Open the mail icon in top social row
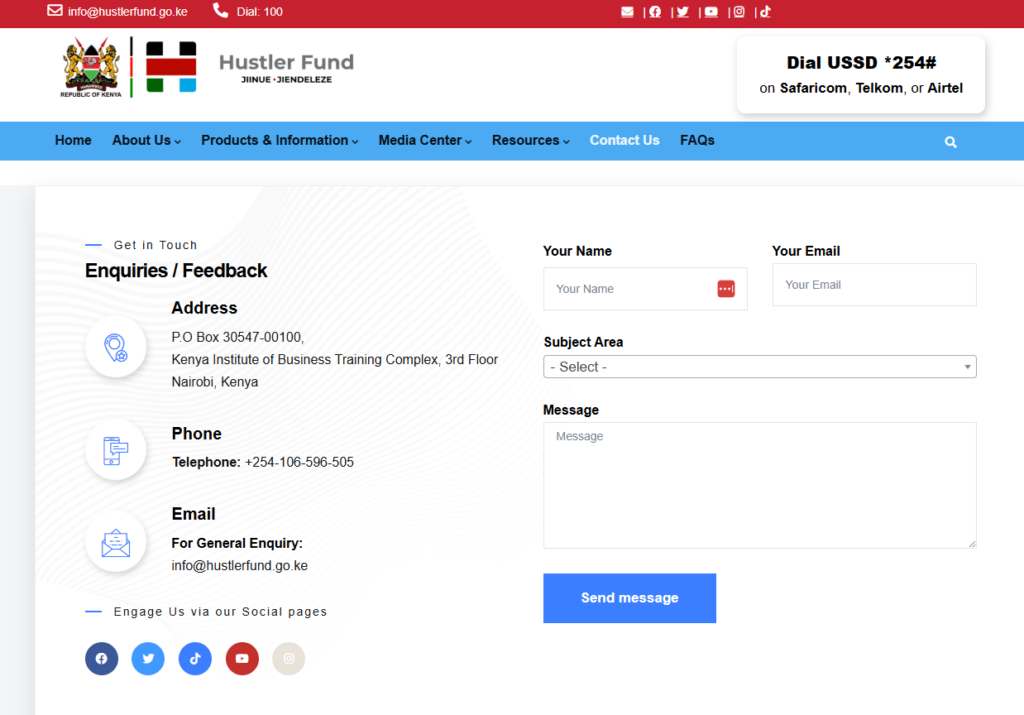This screenshot has height=715, width=1024. click(627, 12)
